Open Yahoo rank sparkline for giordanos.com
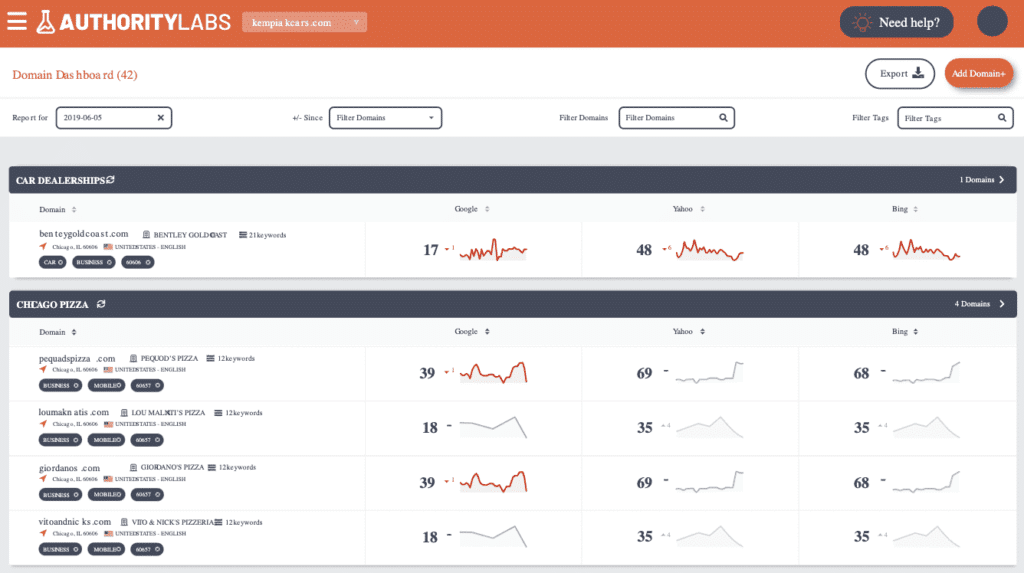1024x573 pixels. point(709,482)
